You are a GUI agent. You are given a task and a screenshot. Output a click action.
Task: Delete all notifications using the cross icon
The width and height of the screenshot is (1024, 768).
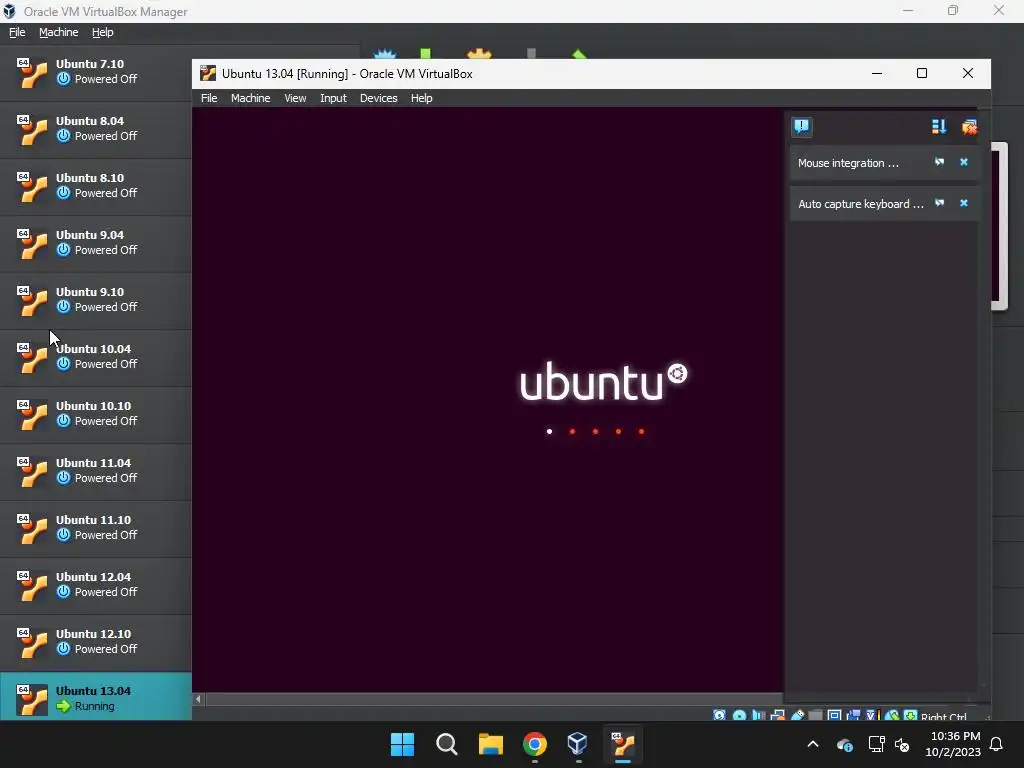click(x=969, y=127)
